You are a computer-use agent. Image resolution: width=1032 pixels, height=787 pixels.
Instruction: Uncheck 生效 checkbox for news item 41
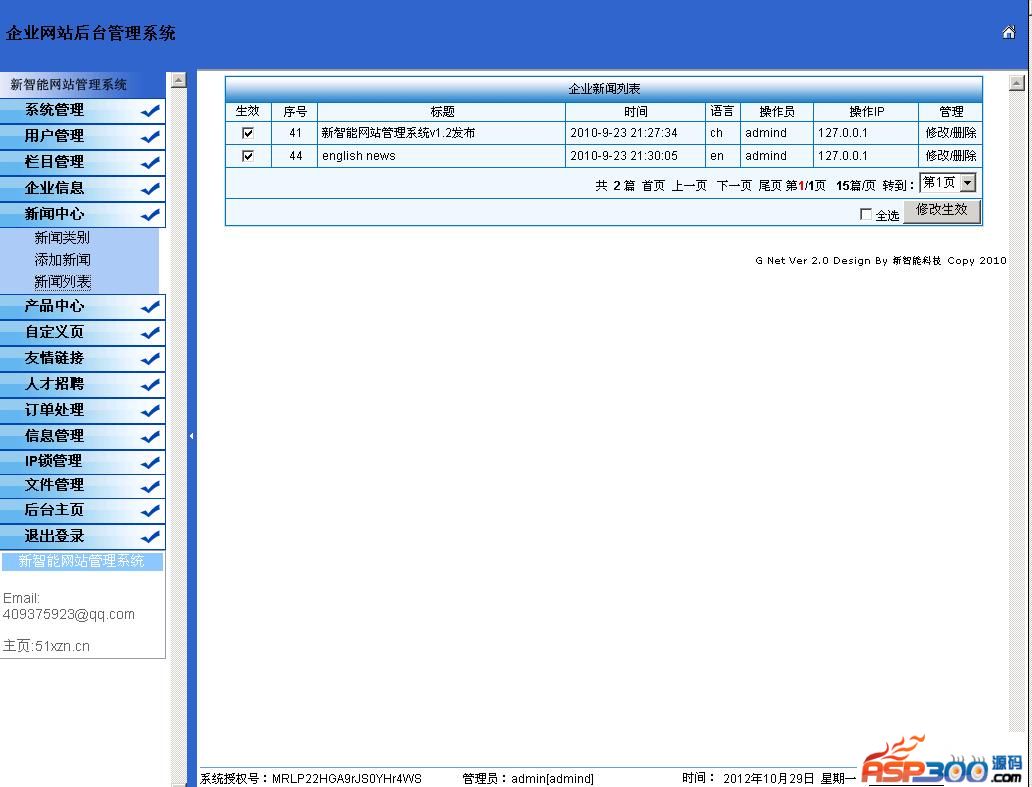click(248, 133)
